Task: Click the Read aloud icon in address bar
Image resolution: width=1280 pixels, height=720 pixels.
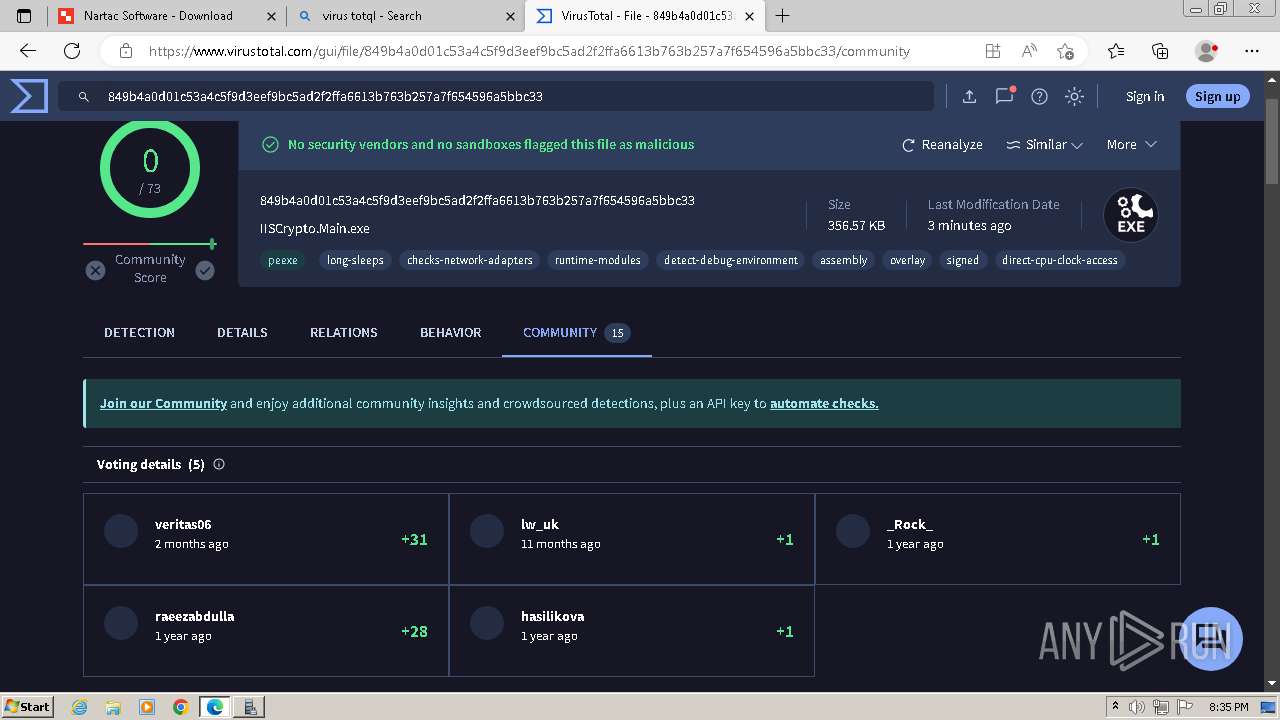Action: pos(1028,51)
